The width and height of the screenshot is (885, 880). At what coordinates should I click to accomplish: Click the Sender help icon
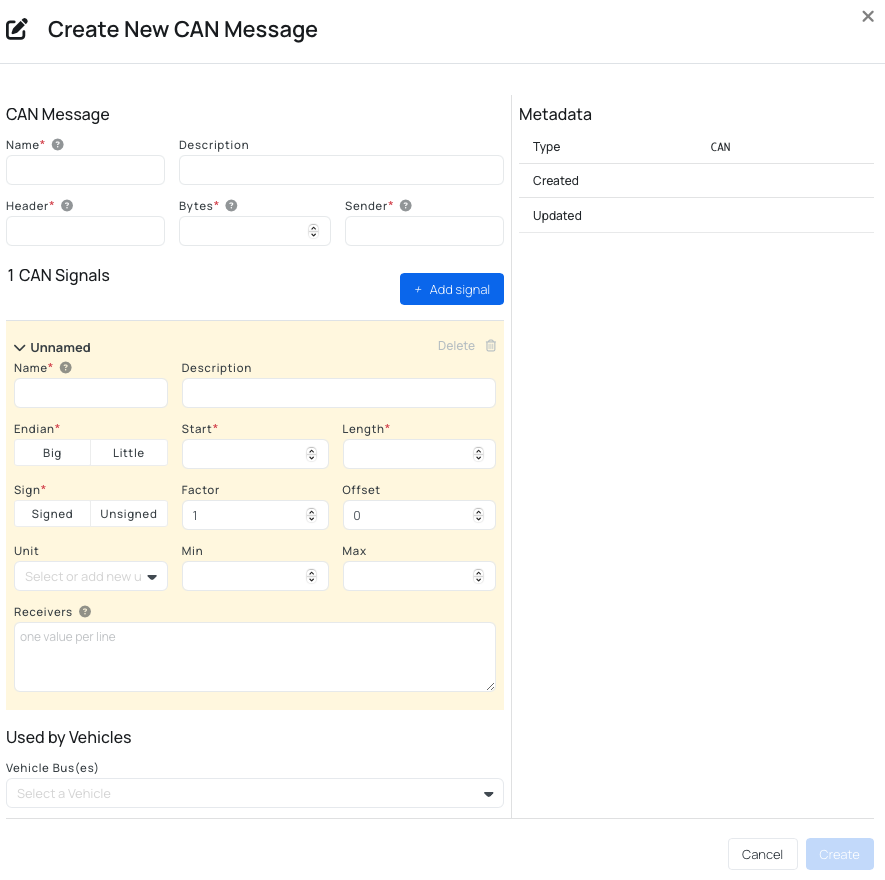tap(405, 206)
